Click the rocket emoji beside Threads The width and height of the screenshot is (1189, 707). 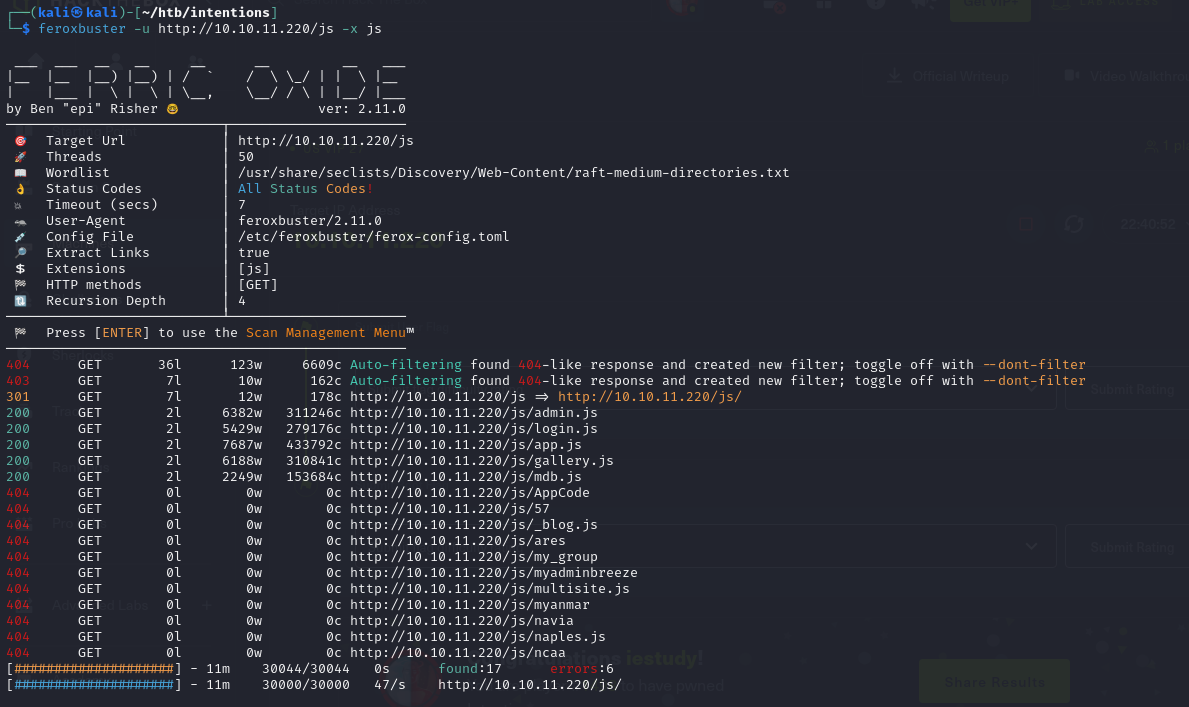pos(20,157)
